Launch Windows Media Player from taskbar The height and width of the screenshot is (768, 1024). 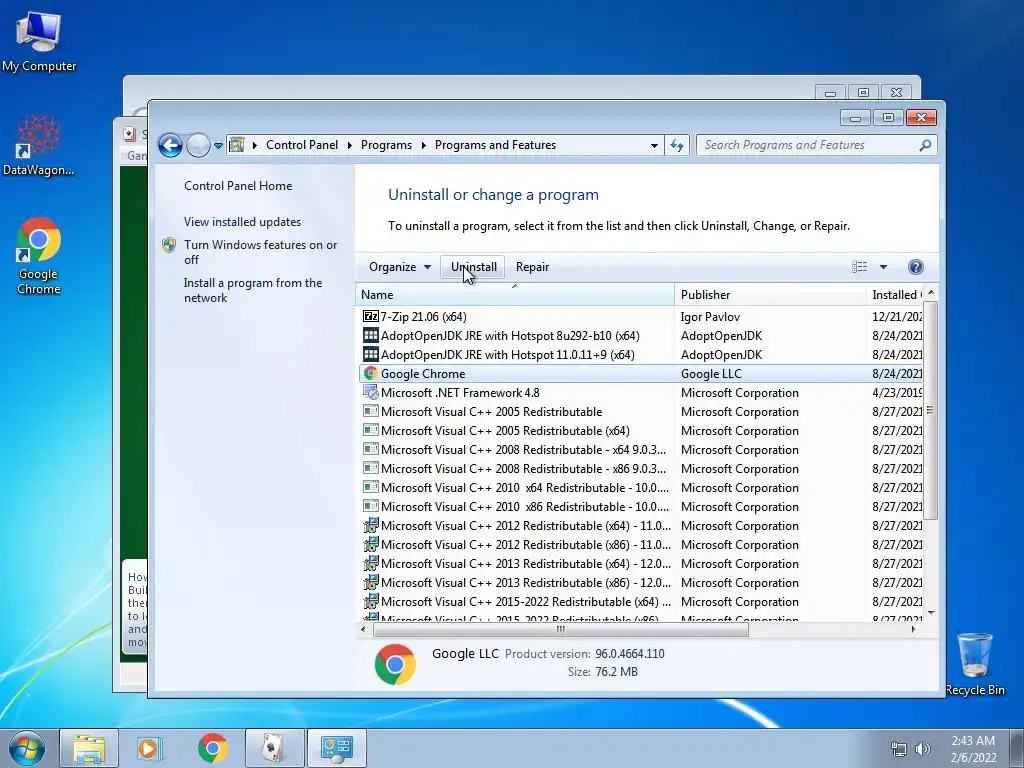coord(150,748)
